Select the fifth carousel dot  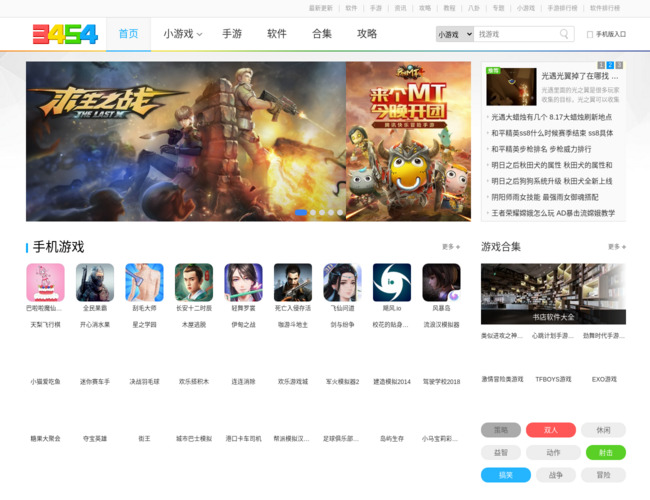point(340,212)
